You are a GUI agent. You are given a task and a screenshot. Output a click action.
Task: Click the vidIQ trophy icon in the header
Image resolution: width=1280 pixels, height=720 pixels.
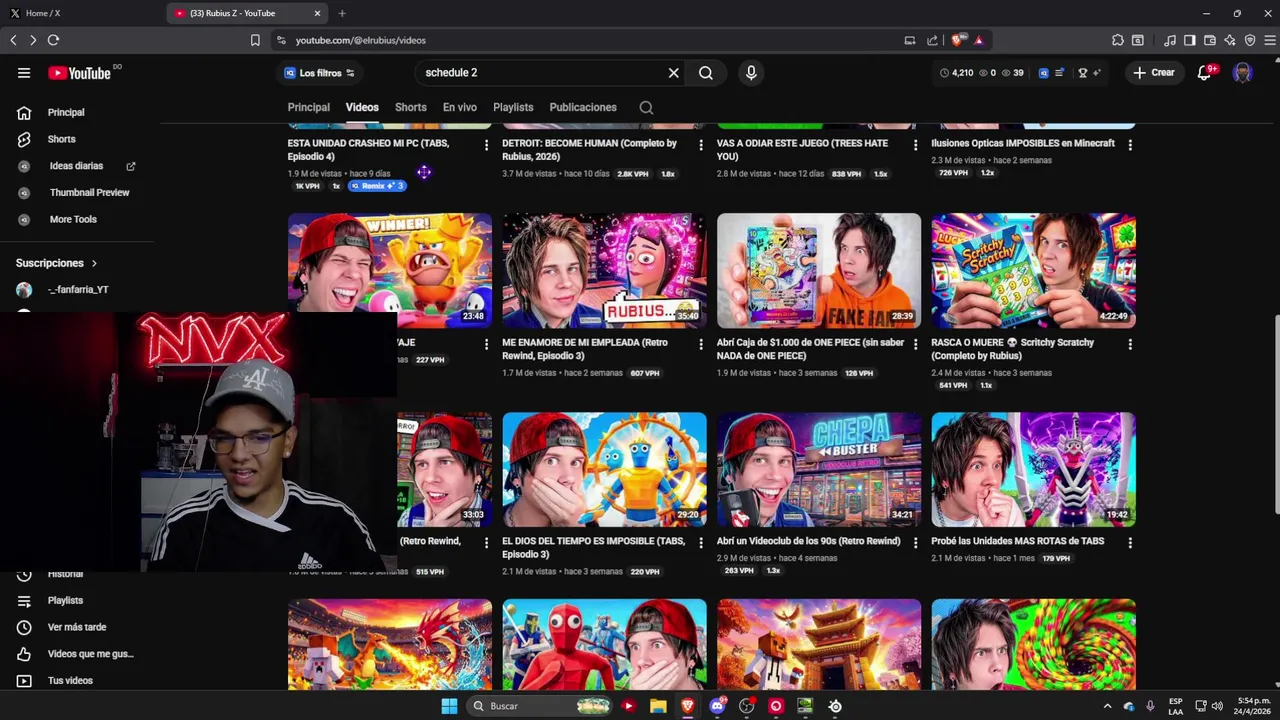coord(1082,73)
